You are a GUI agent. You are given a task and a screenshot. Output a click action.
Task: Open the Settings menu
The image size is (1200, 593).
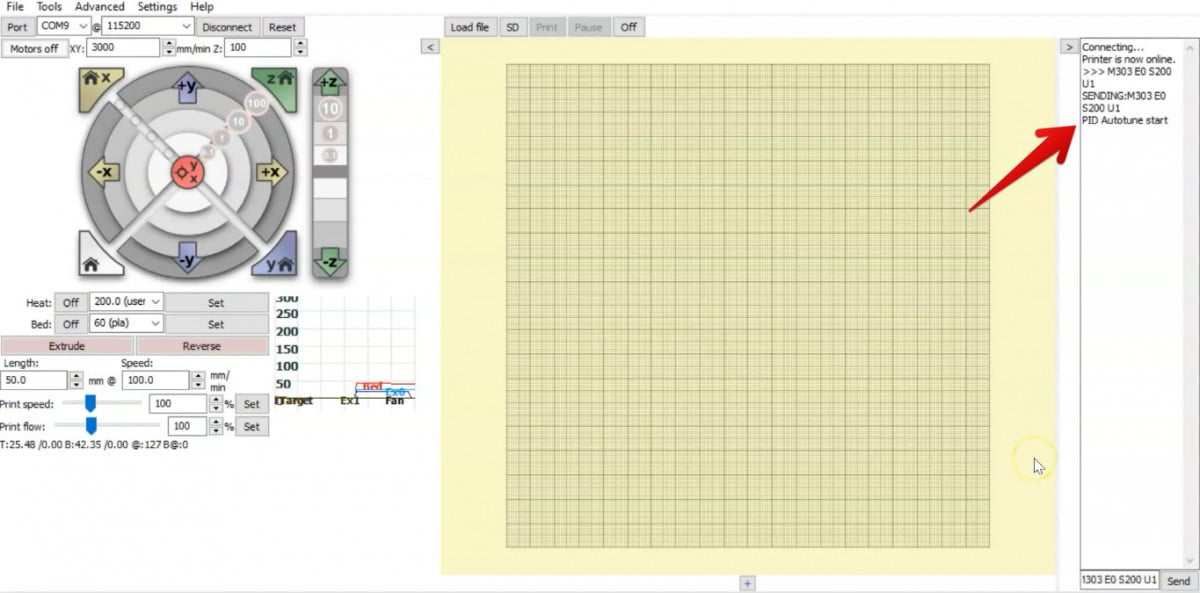157,6
